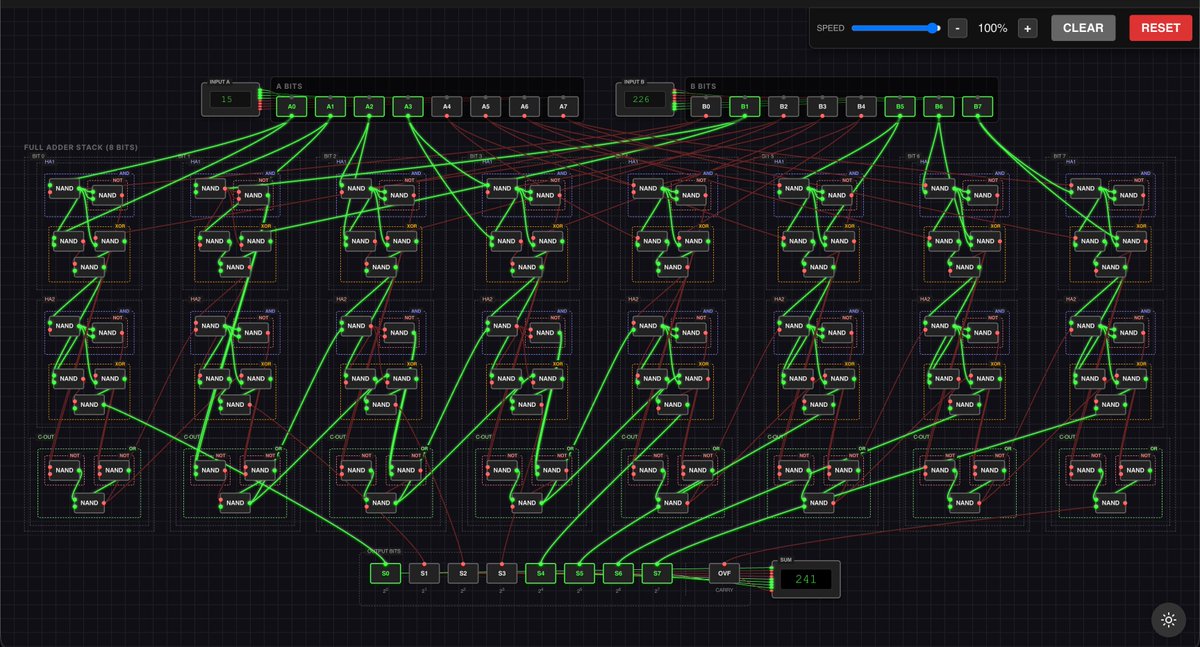This screenshot has height=647, width=1200.
Task: Switch off input bit A3
Action: click(x=408, y=106)
